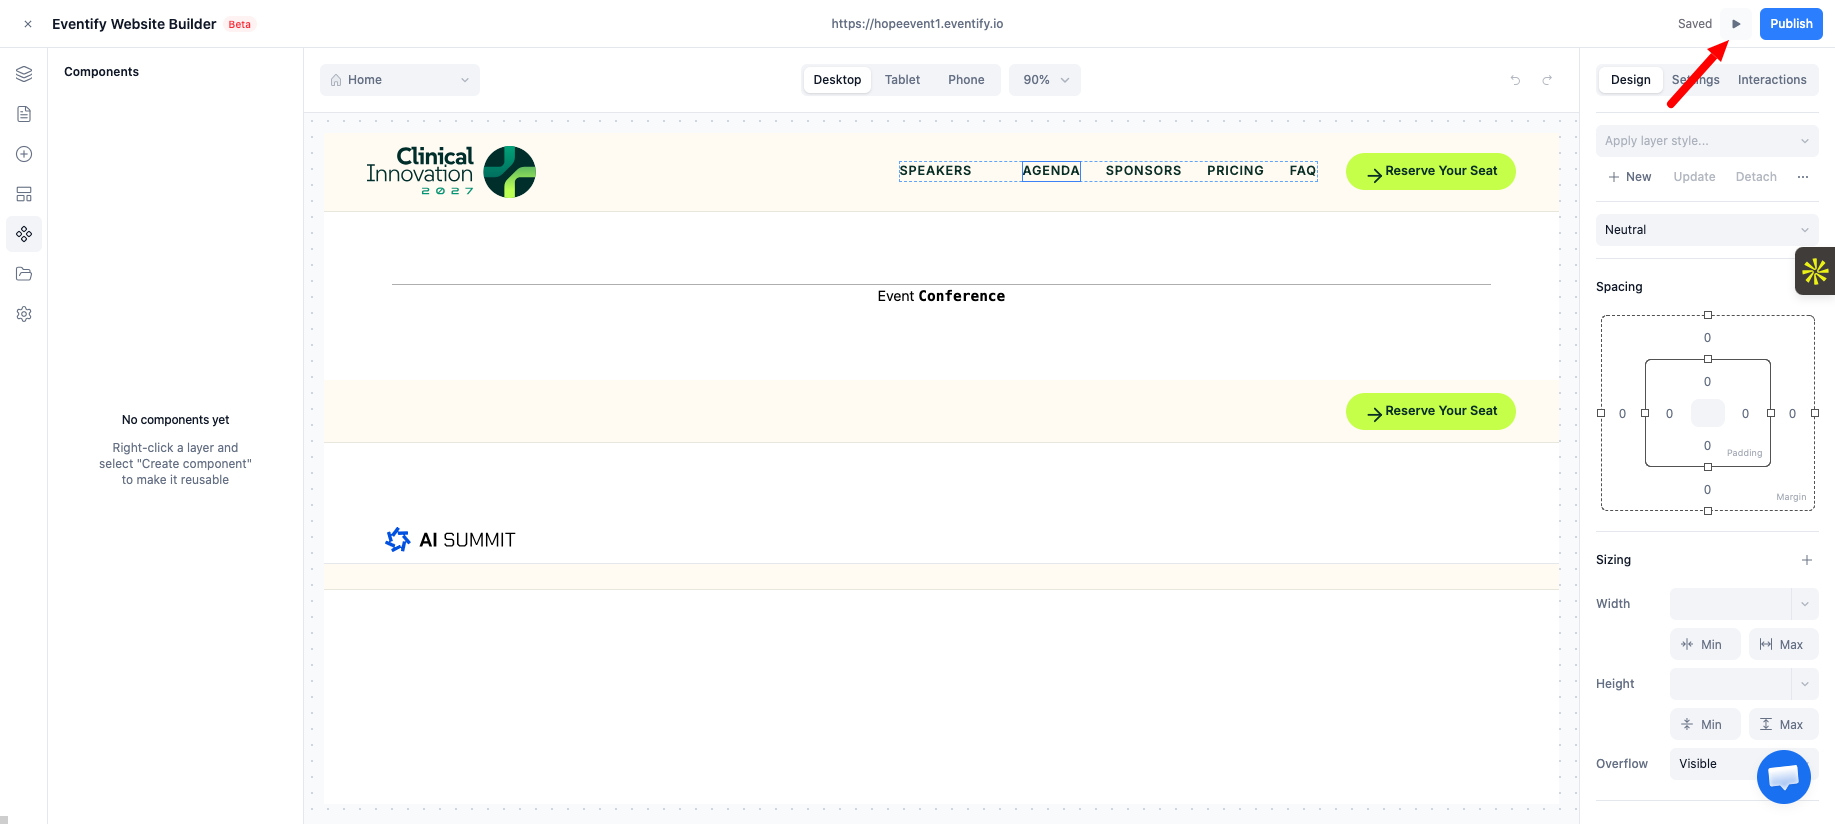Click the lower Reserve Your Seat button
Screen dimensions: 1835x824
[1430, 411]
